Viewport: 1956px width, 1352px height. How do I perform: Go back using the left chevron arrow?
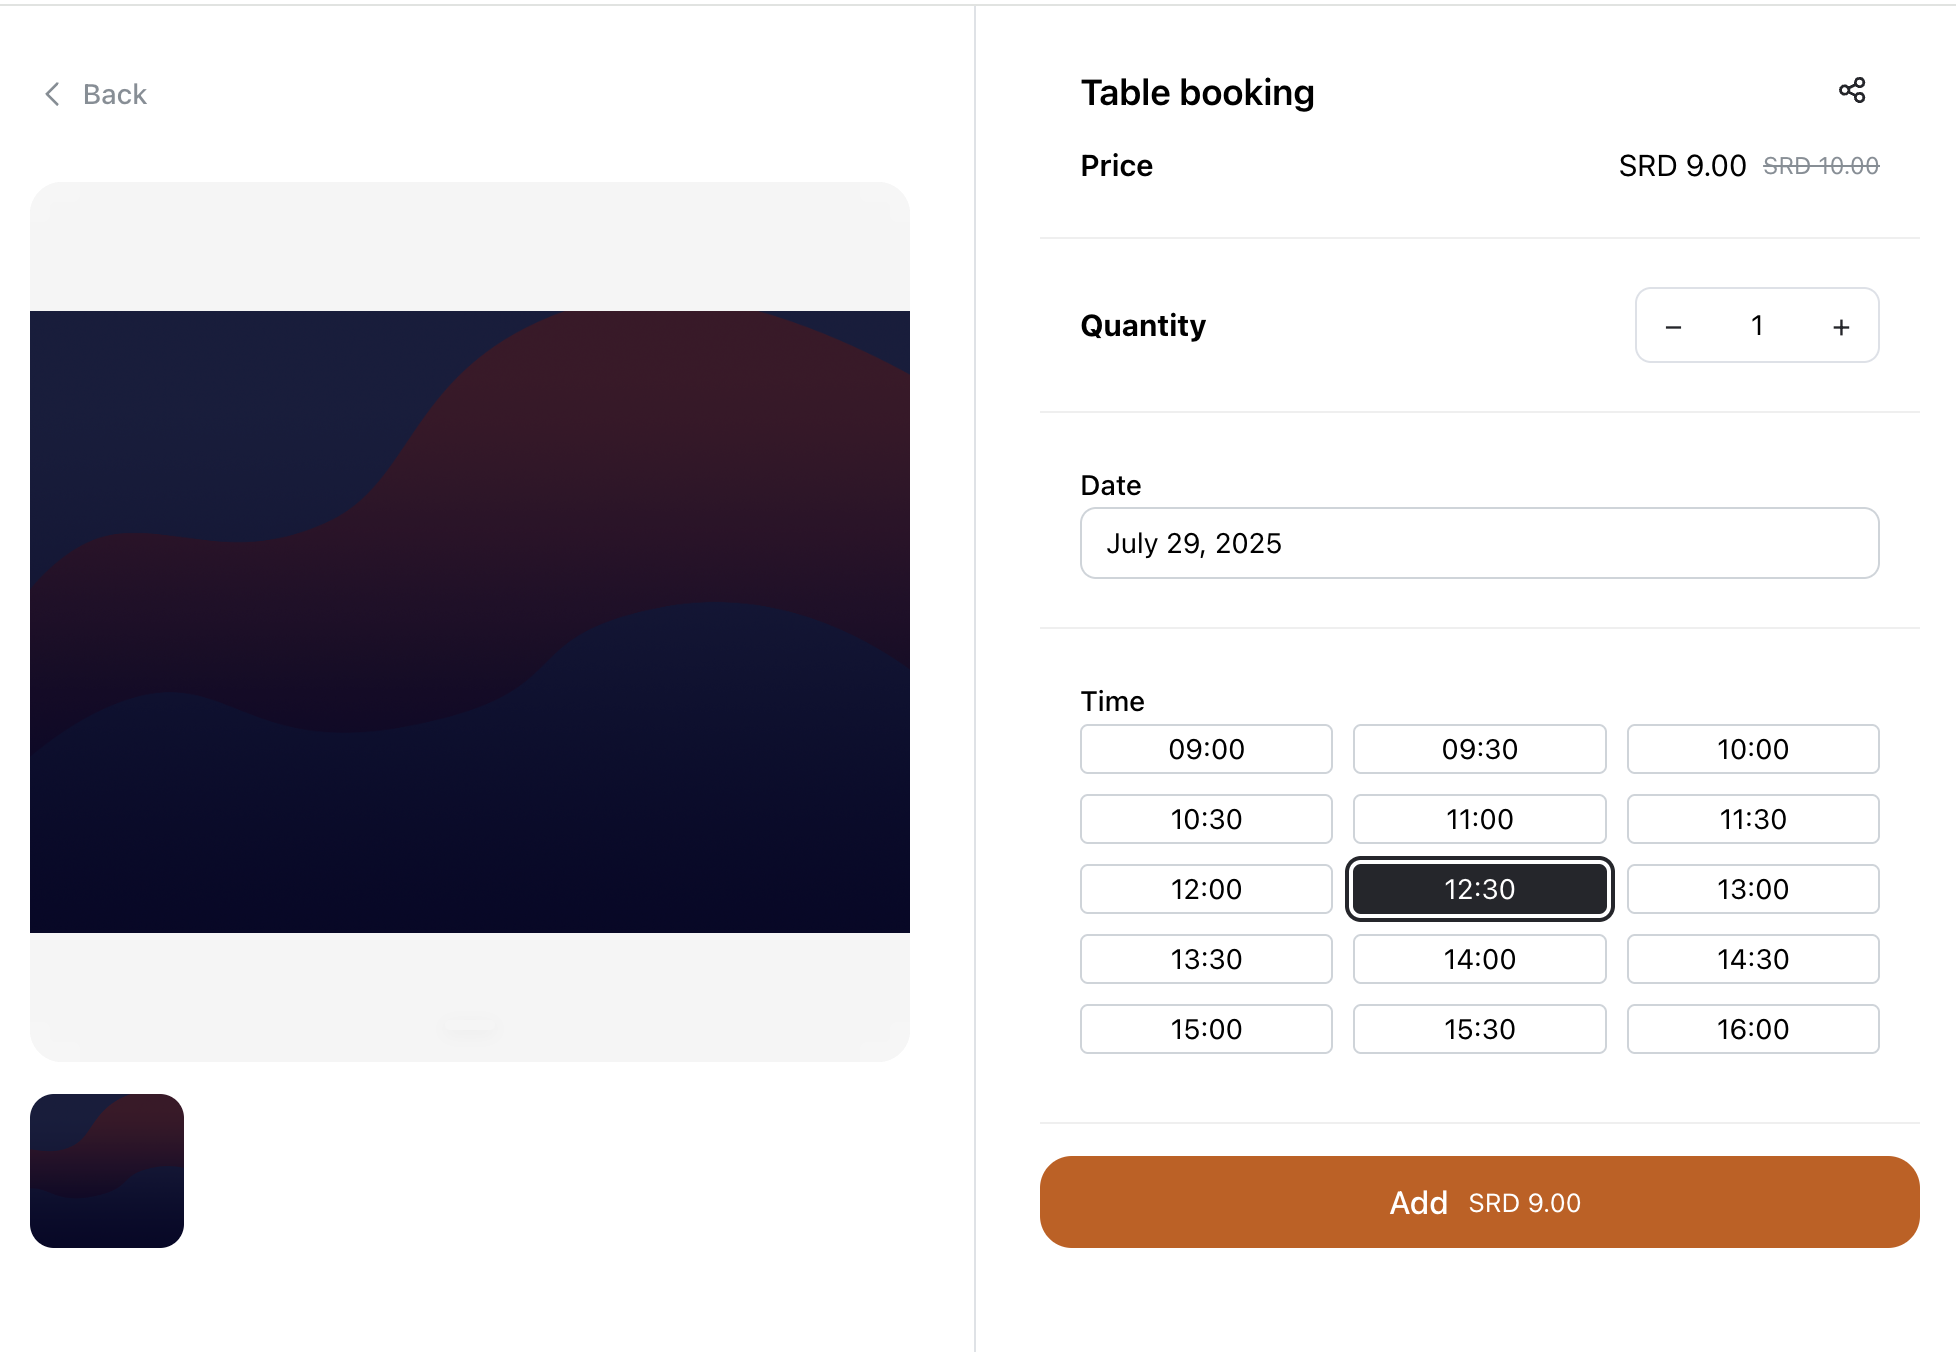pos(53,94)
